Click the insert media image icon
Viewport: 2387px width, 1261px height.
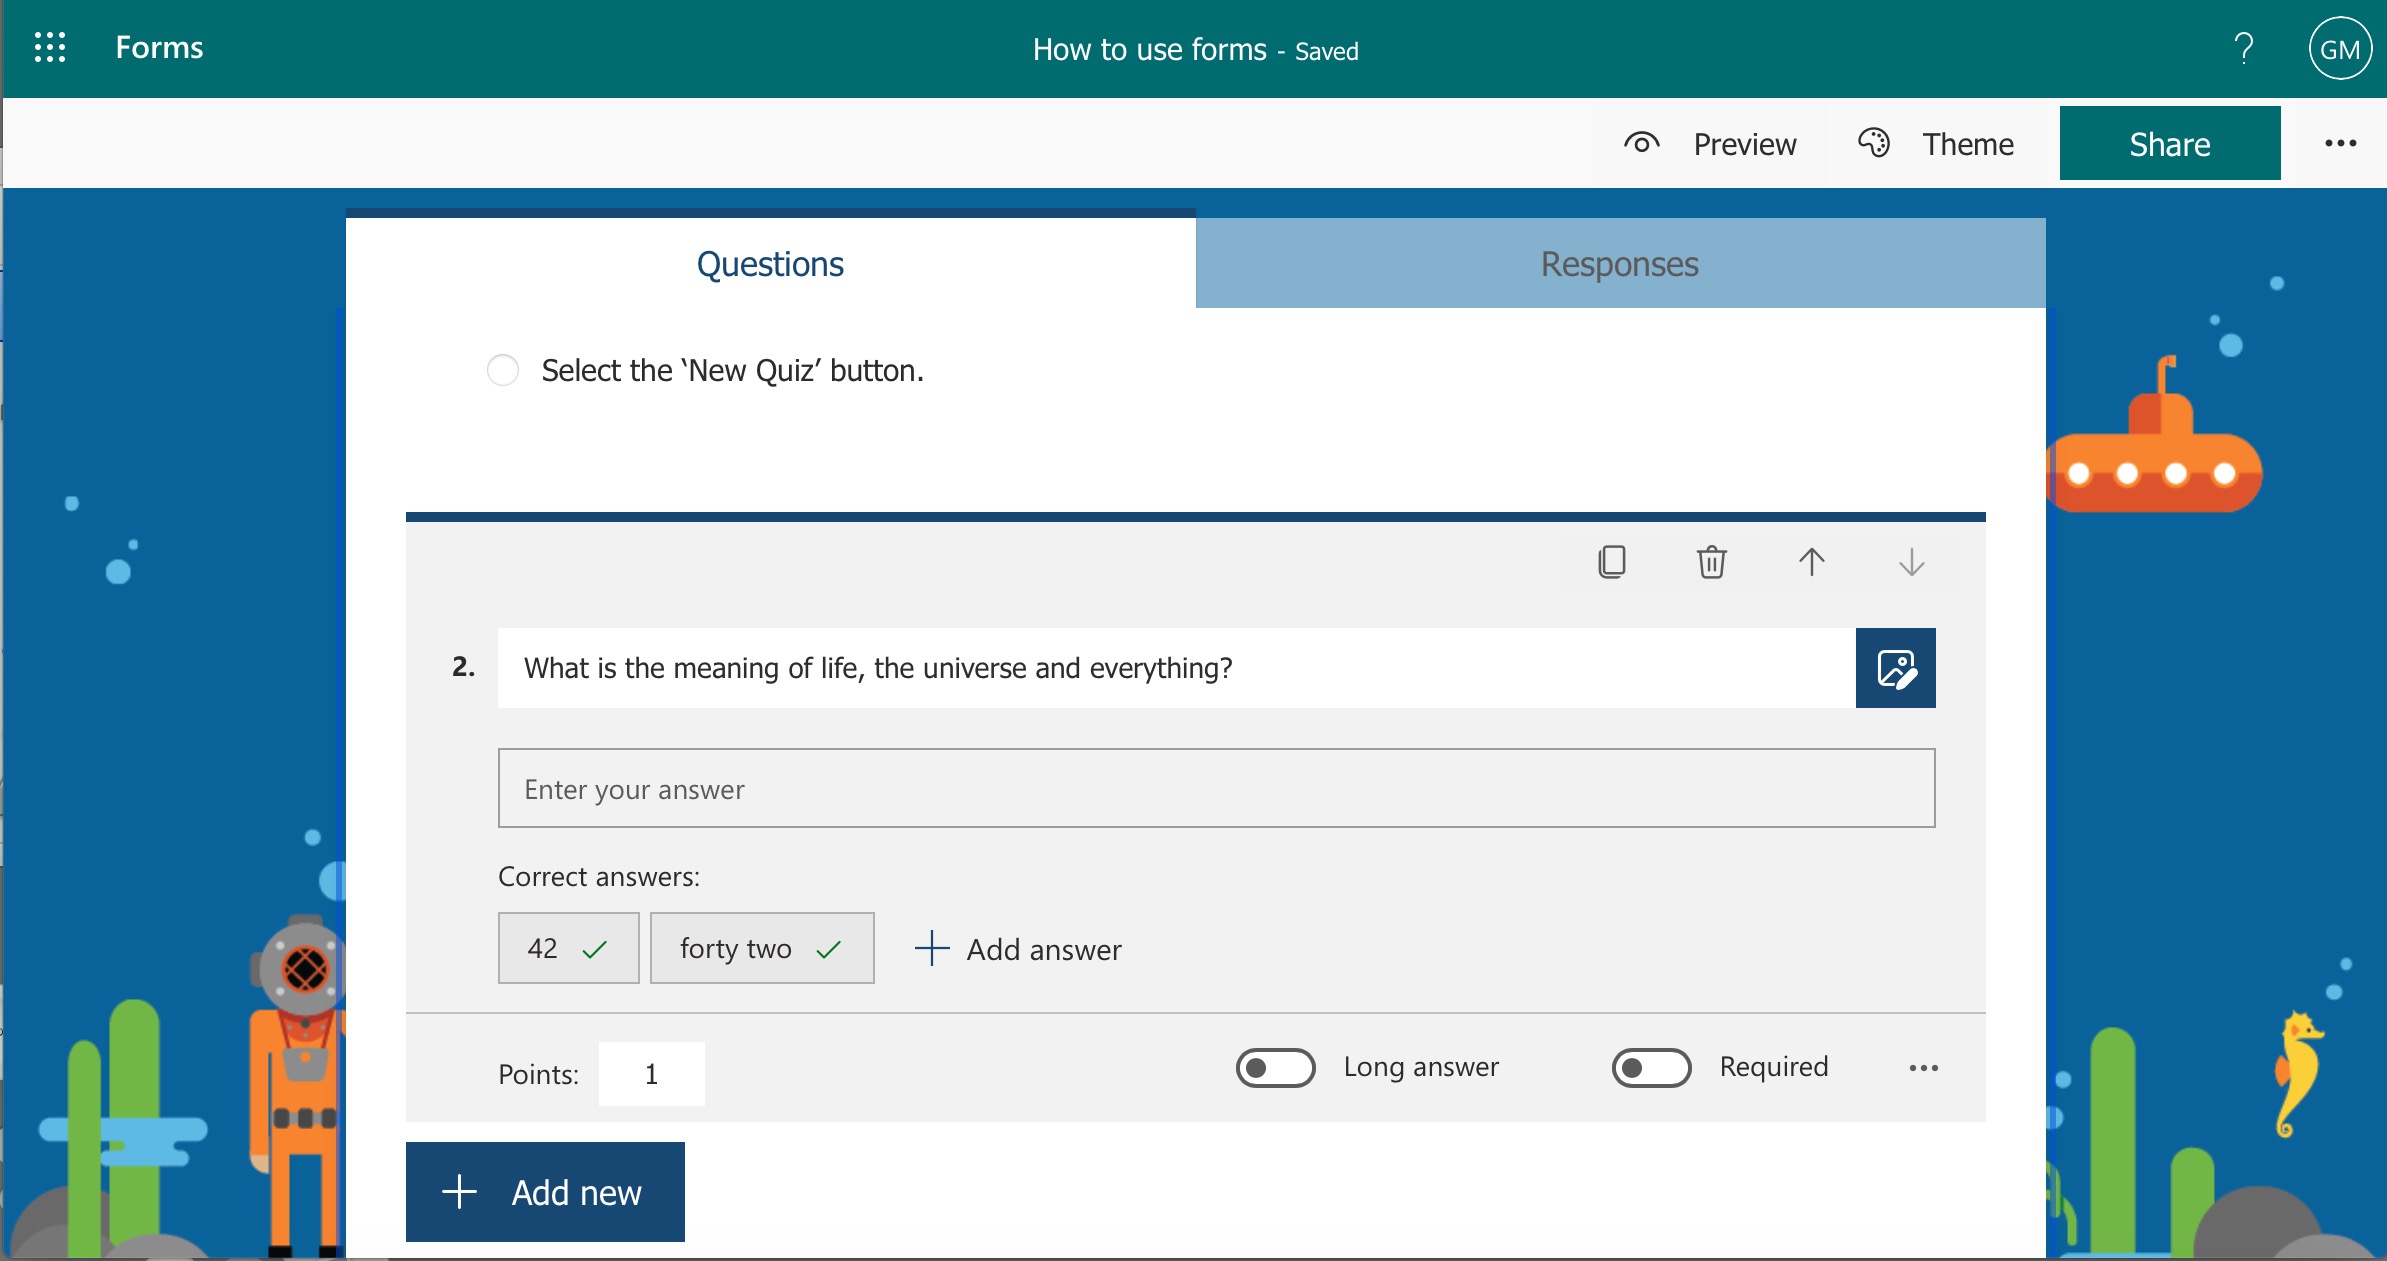point(1895,668)
